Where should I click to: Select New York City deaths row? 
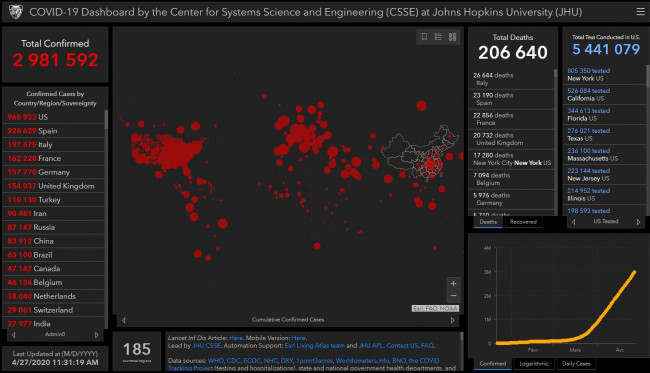pos(512,159)
